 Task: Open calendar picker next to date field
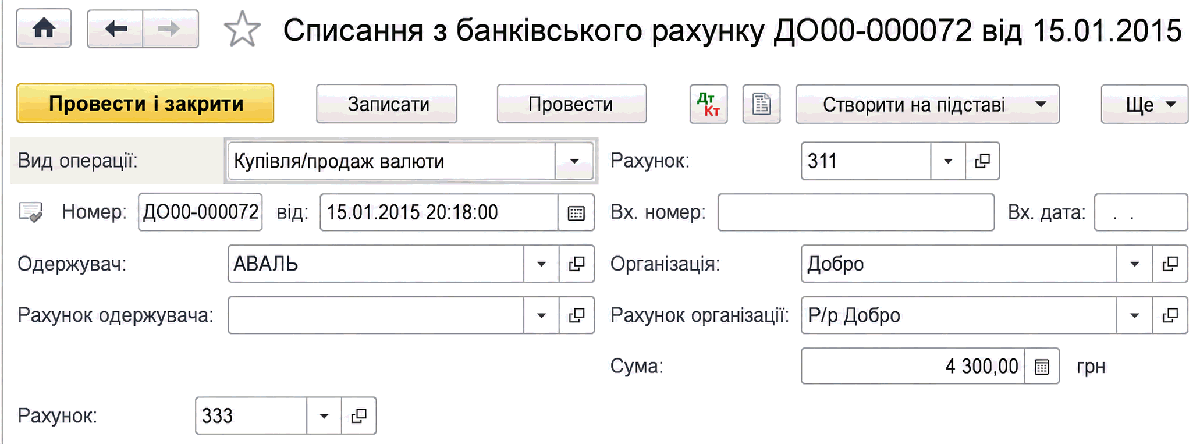[575, 212]
